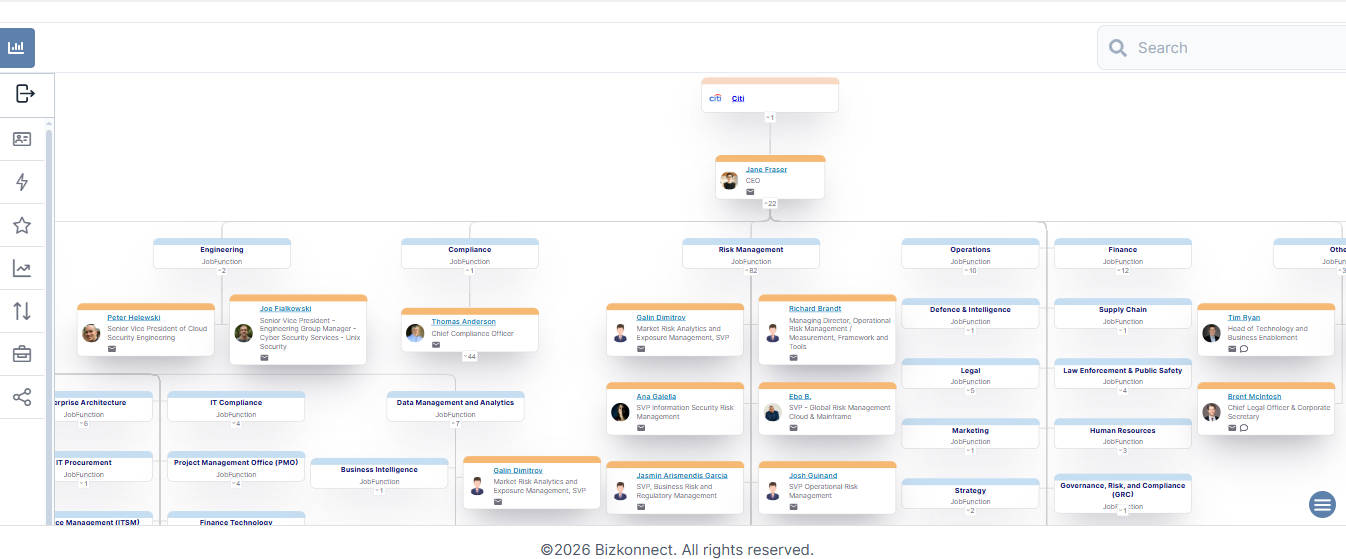Image resolution: width=1346 pixels, height=559 pixels.
Task: Select the Project Management Office (PMO) title
Action: click(x=236, y=463)
